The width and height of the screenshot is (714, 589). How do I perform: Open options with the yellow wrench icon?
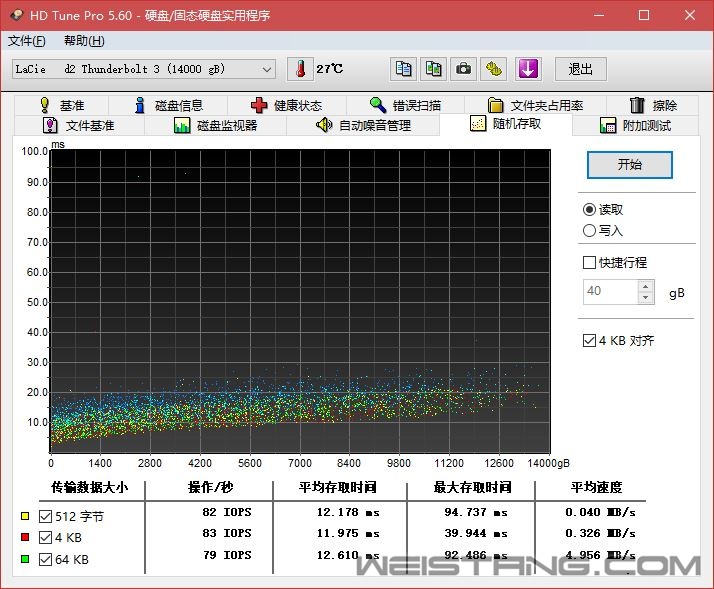click(494, 69)
